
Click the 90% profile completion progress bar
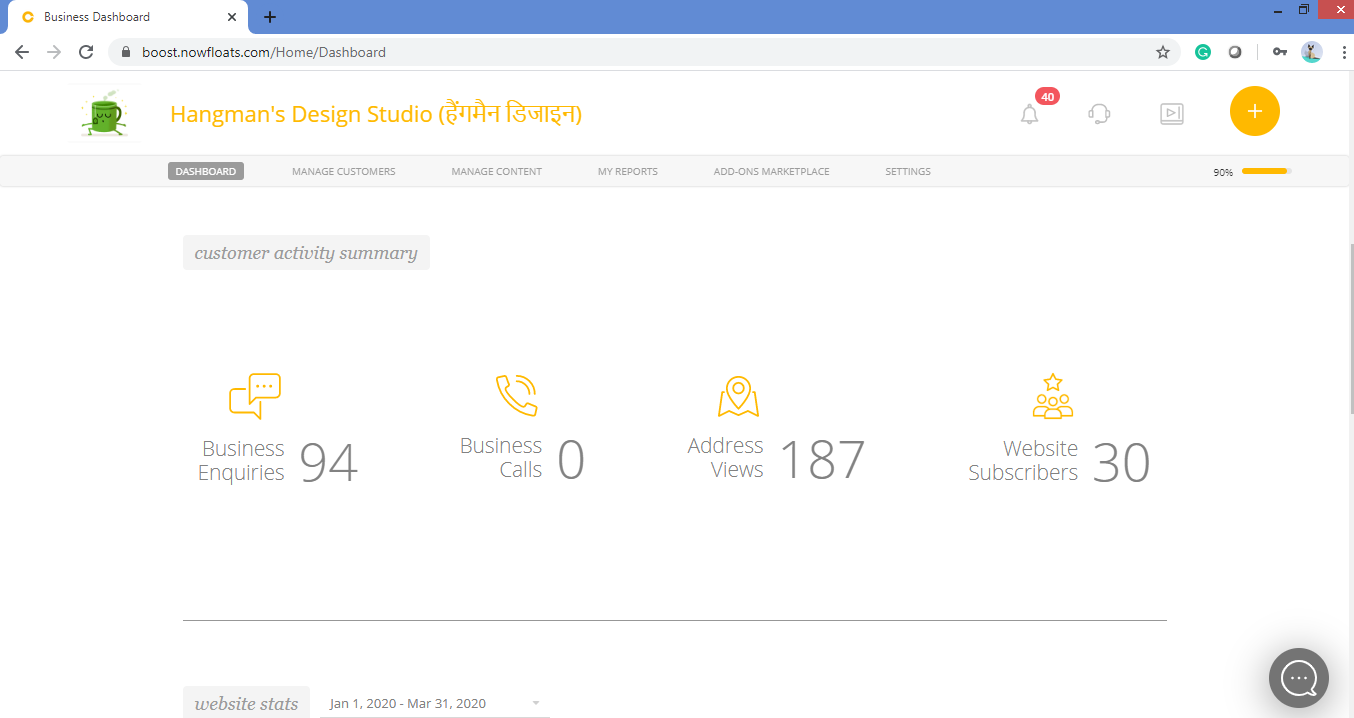1266,171
